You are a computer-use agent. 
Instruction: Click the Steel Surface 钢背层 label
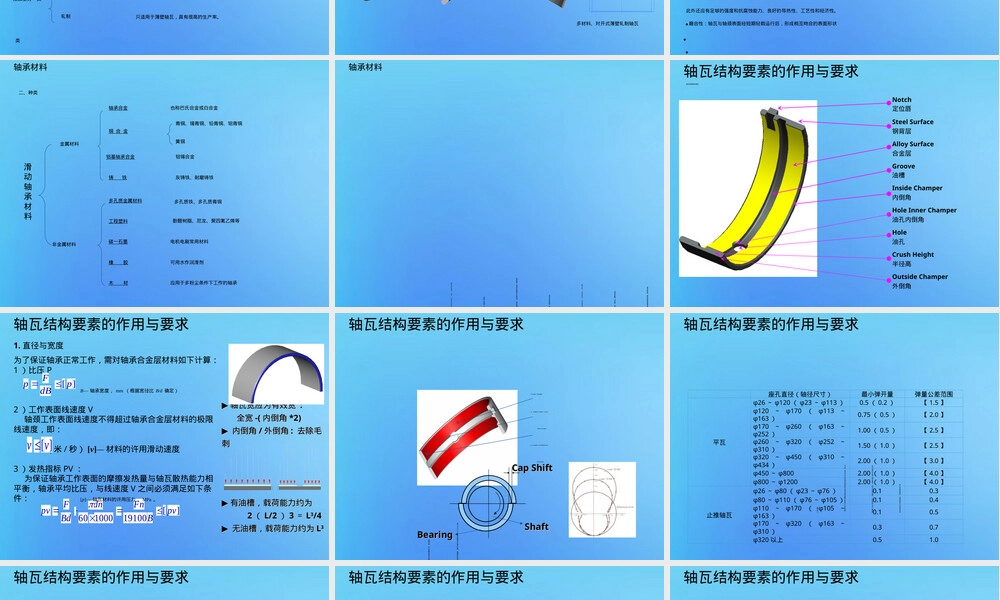(x=912, y=126)
